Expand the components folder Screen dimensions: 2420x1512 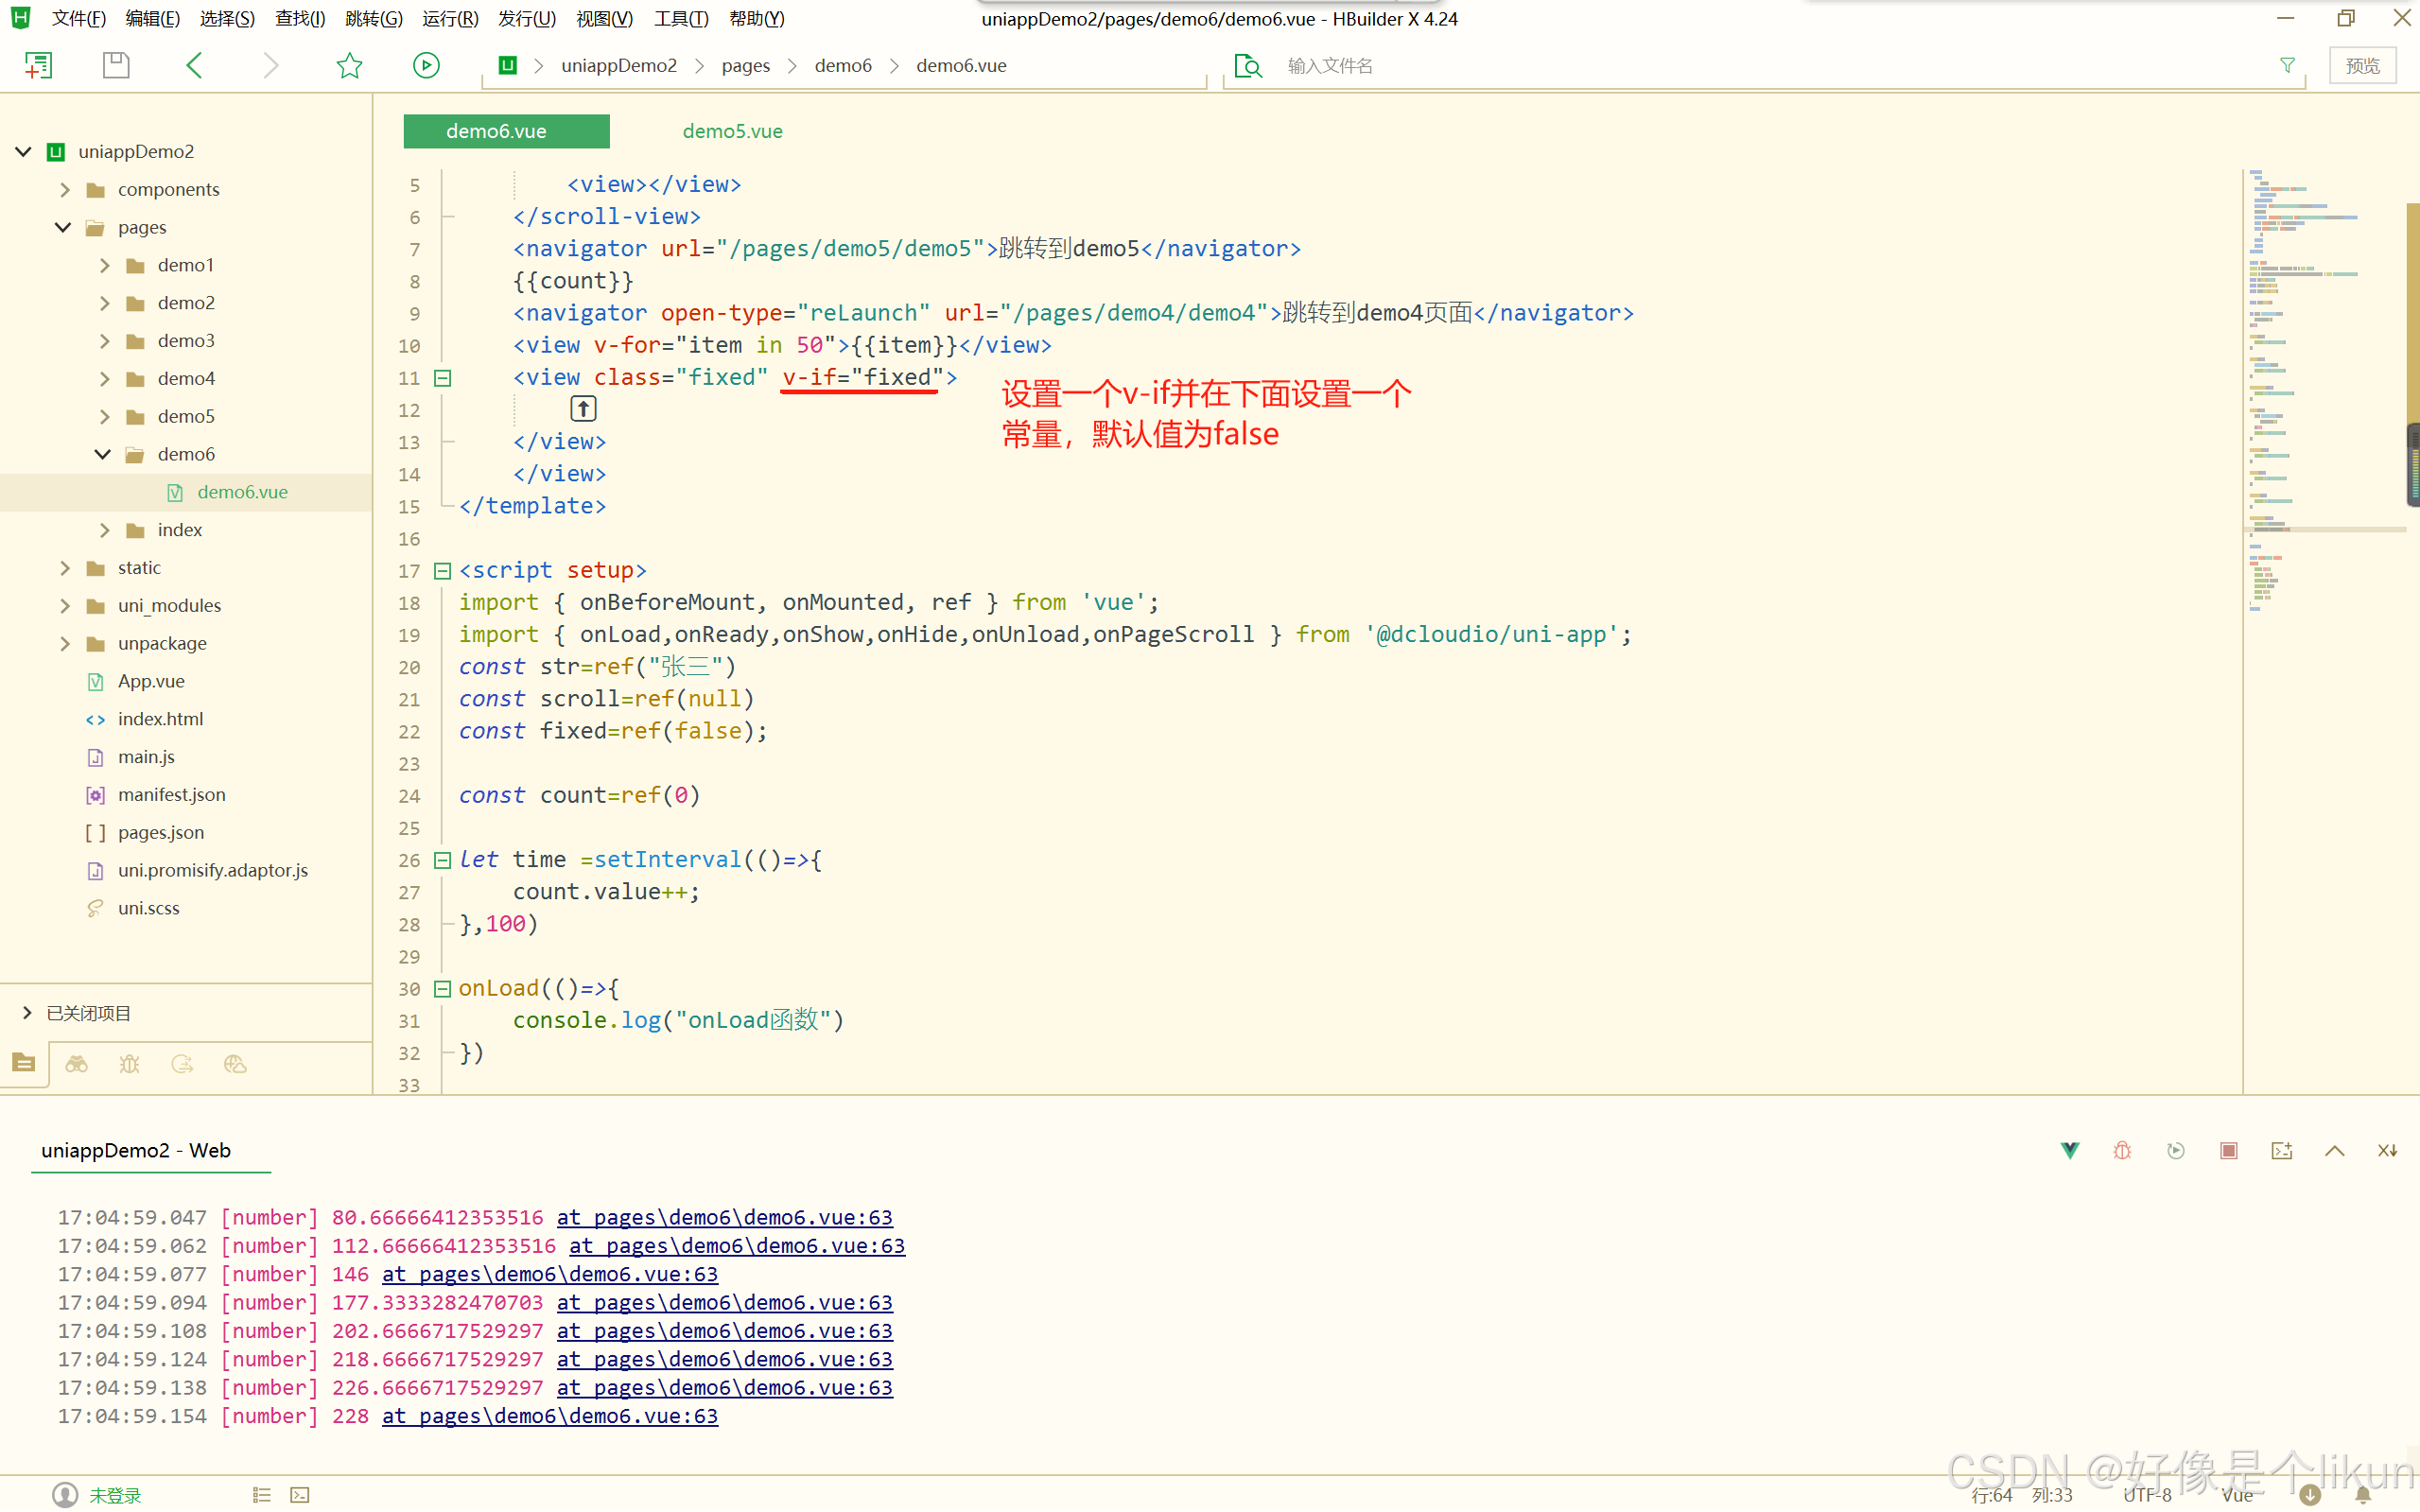pyautogui.click(x=65, y=190)
